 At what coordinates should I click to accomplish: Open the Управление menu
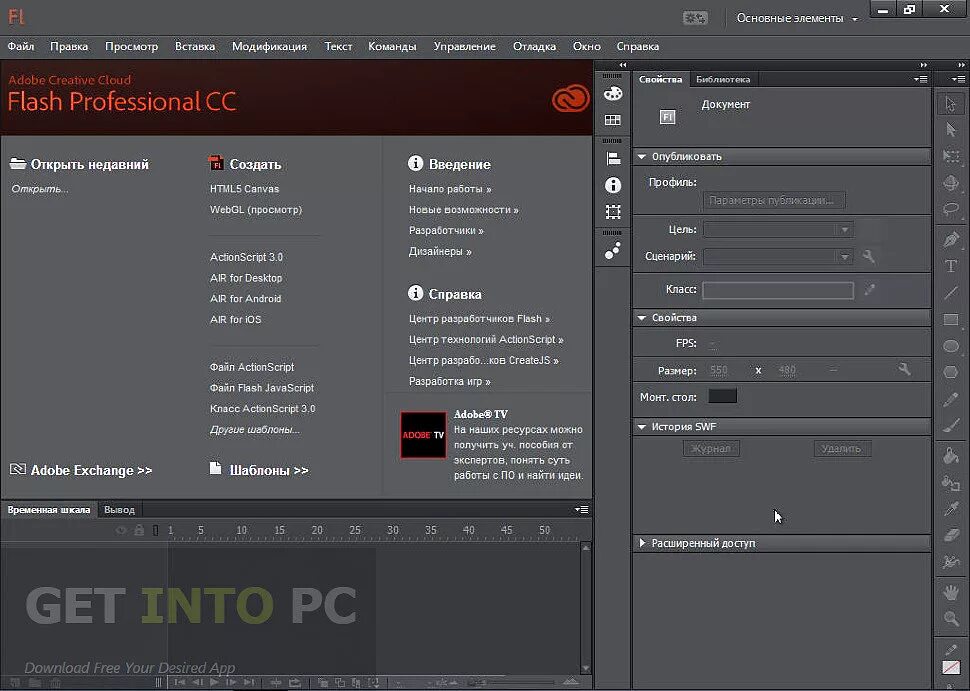coord(465,46)
